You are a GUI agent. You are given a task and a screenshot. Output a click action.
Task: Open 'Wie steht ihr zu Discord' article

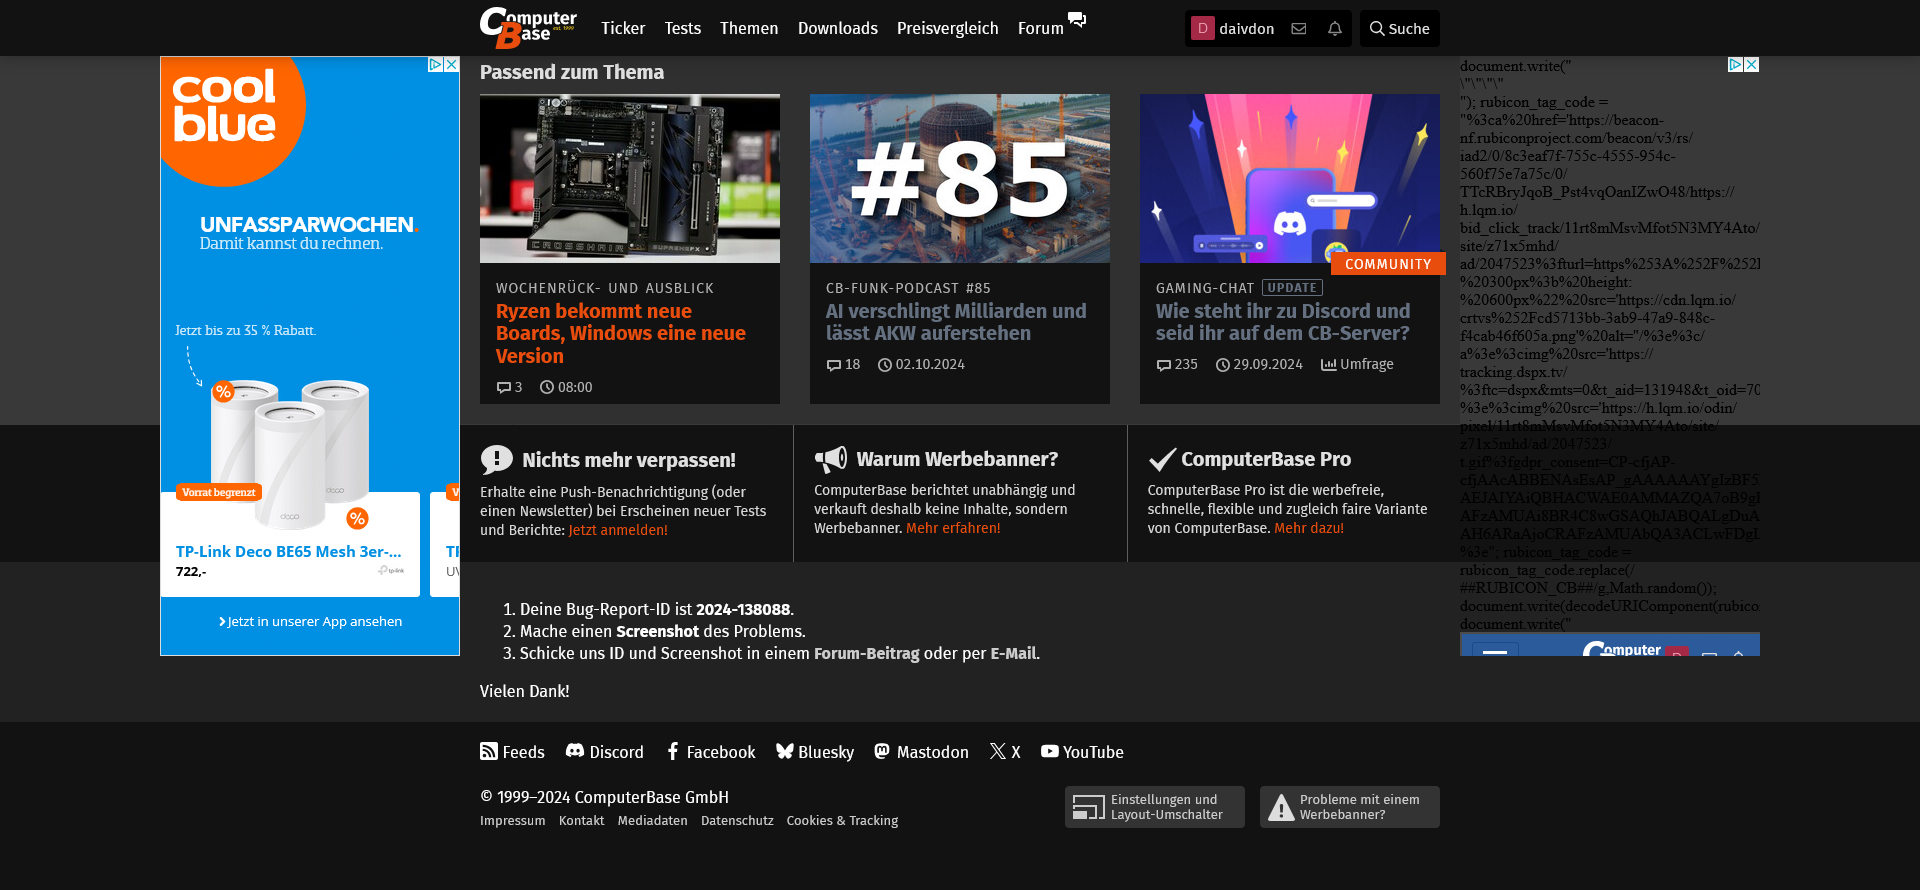click(1283, 322)
